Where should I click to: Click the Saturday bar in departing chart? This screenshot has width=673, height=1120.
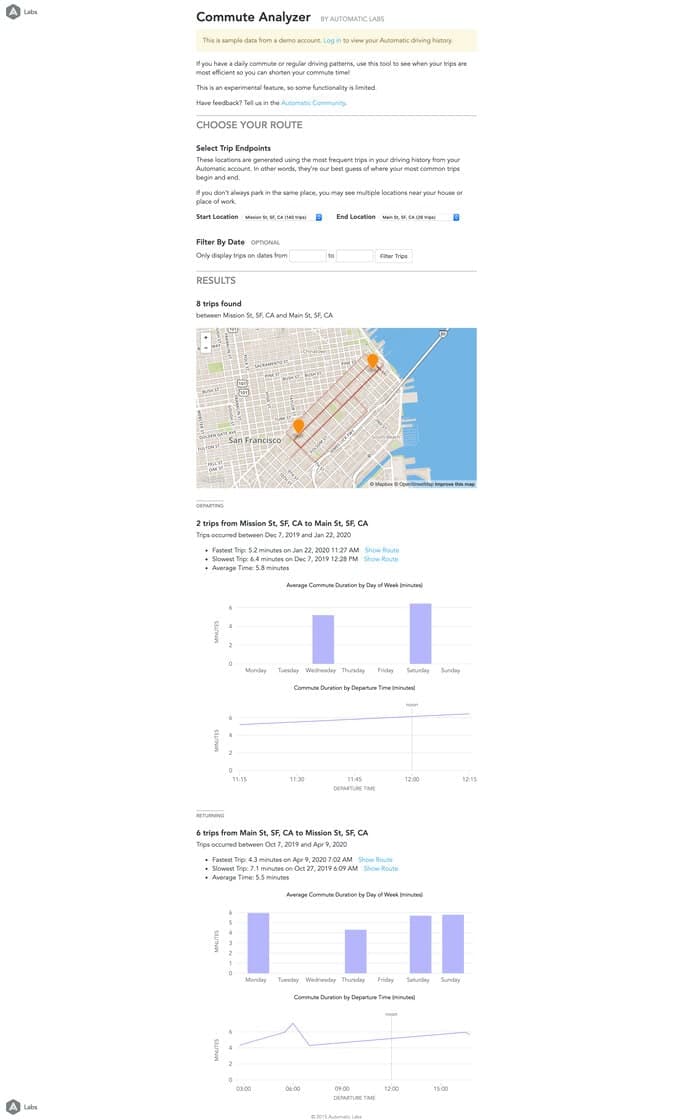(420, 634)
